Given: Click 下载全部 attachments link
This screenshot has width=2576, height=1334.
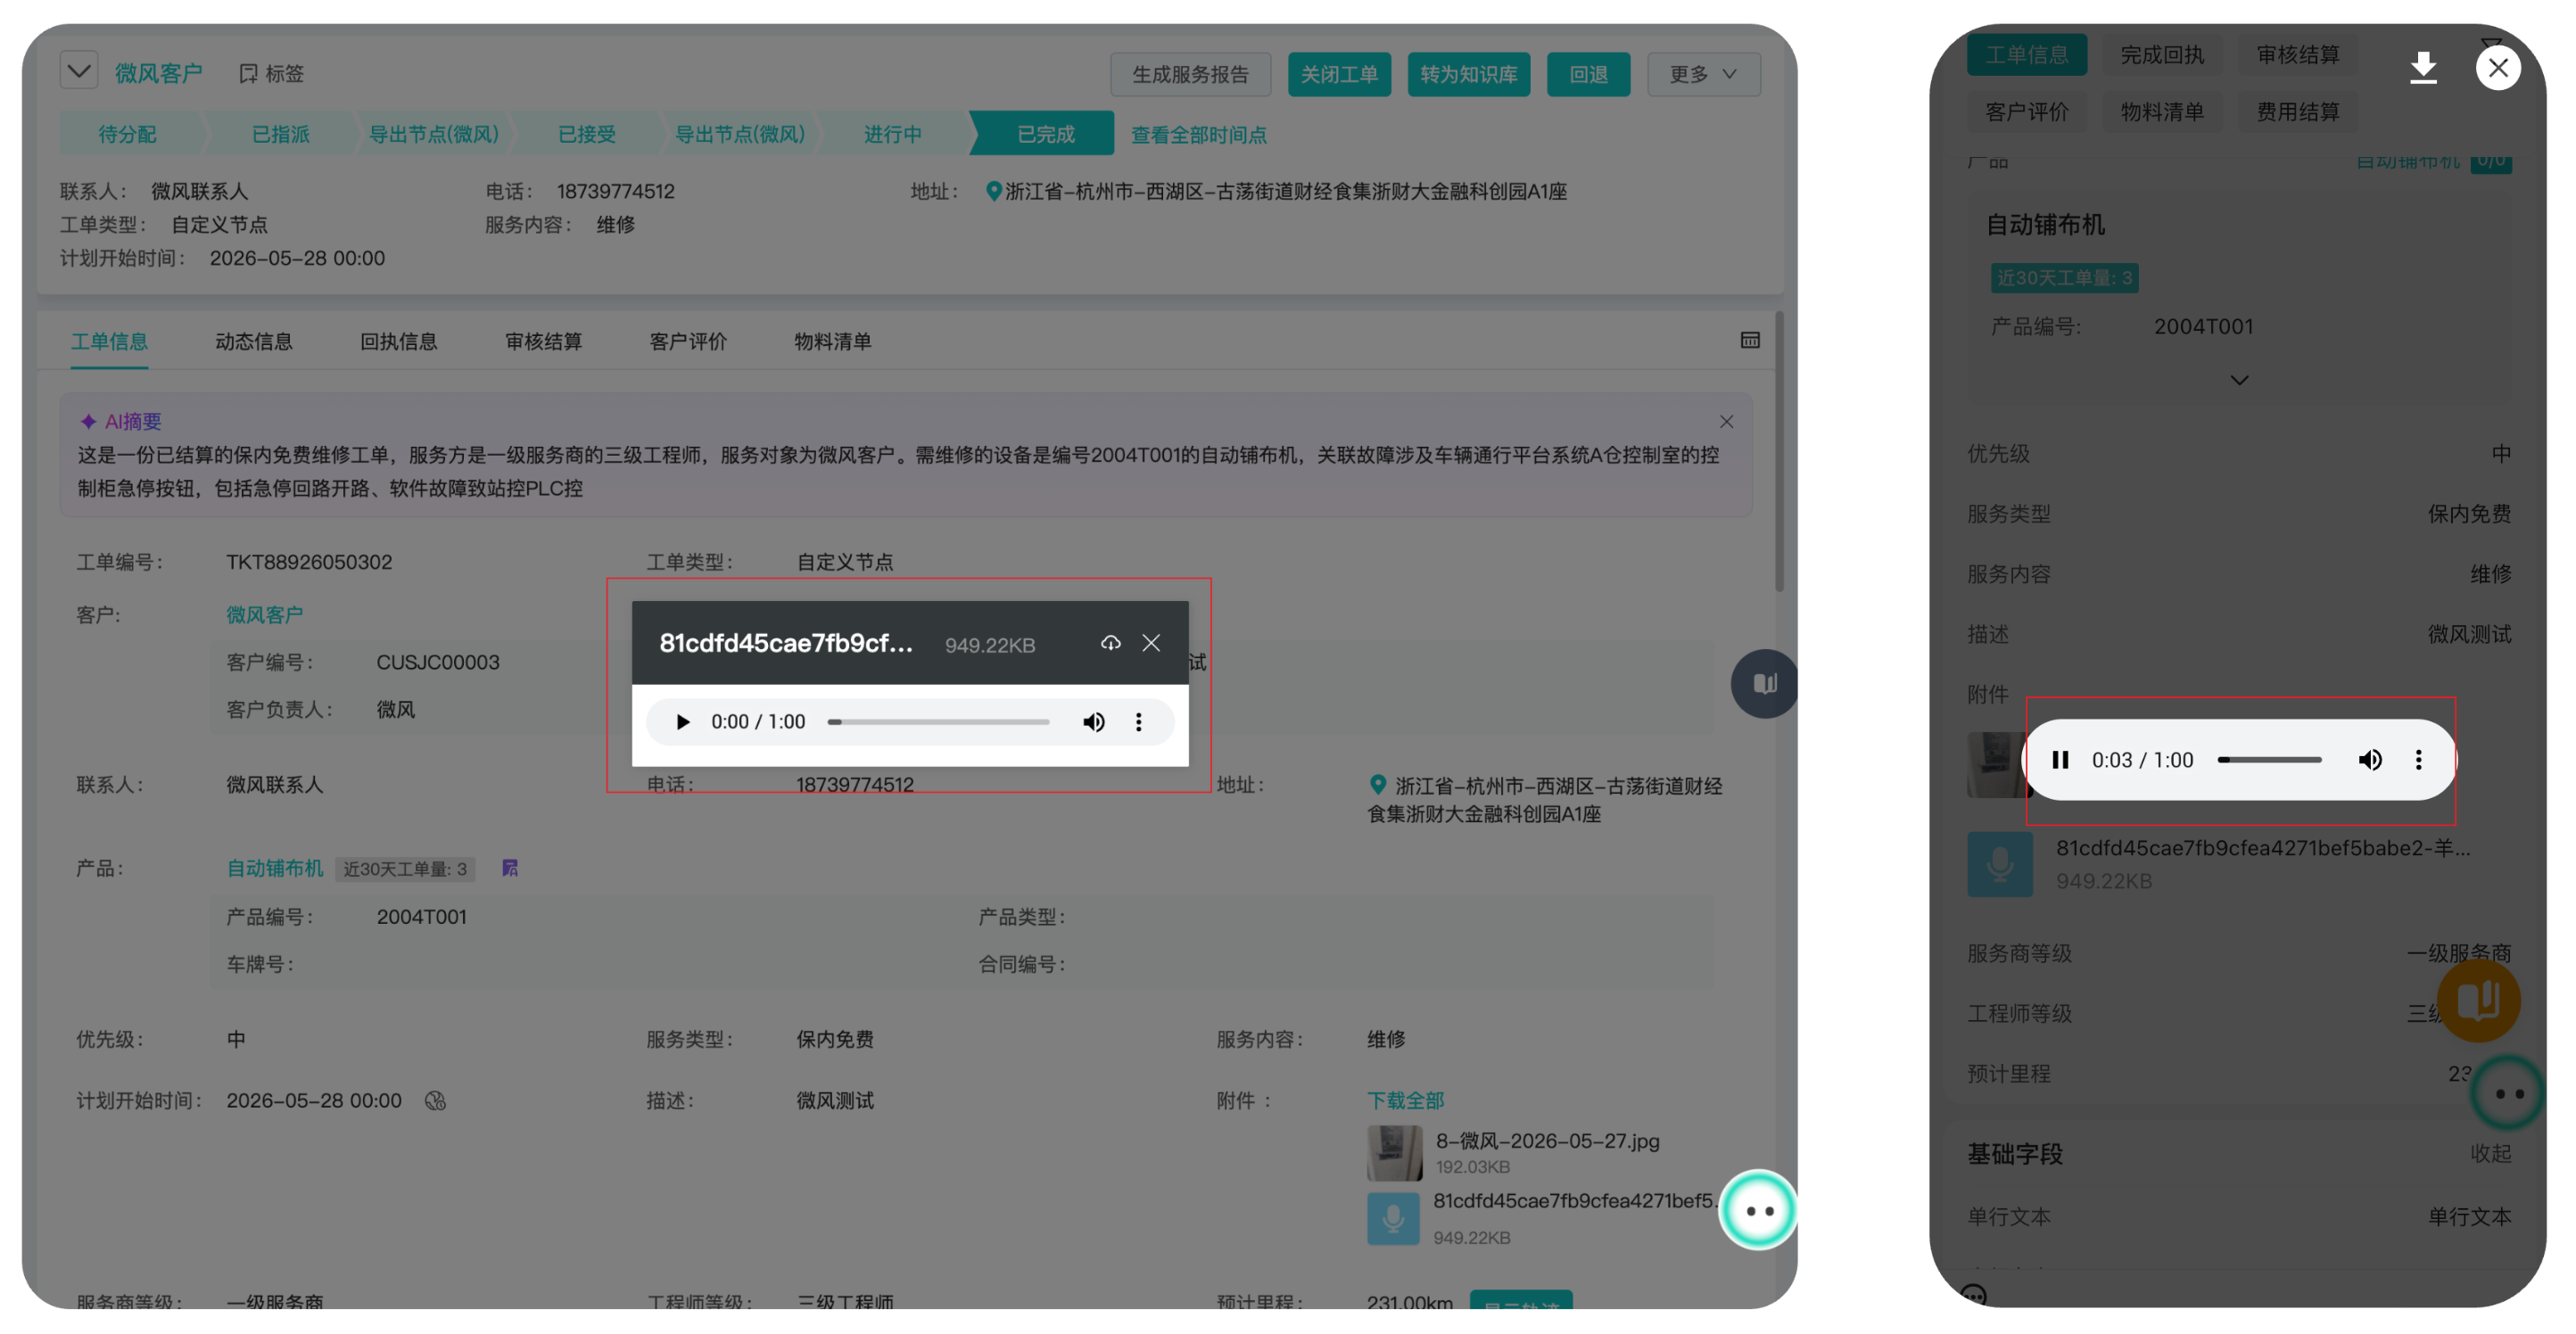Looking at the screenshot, I should (1405, 1100).
